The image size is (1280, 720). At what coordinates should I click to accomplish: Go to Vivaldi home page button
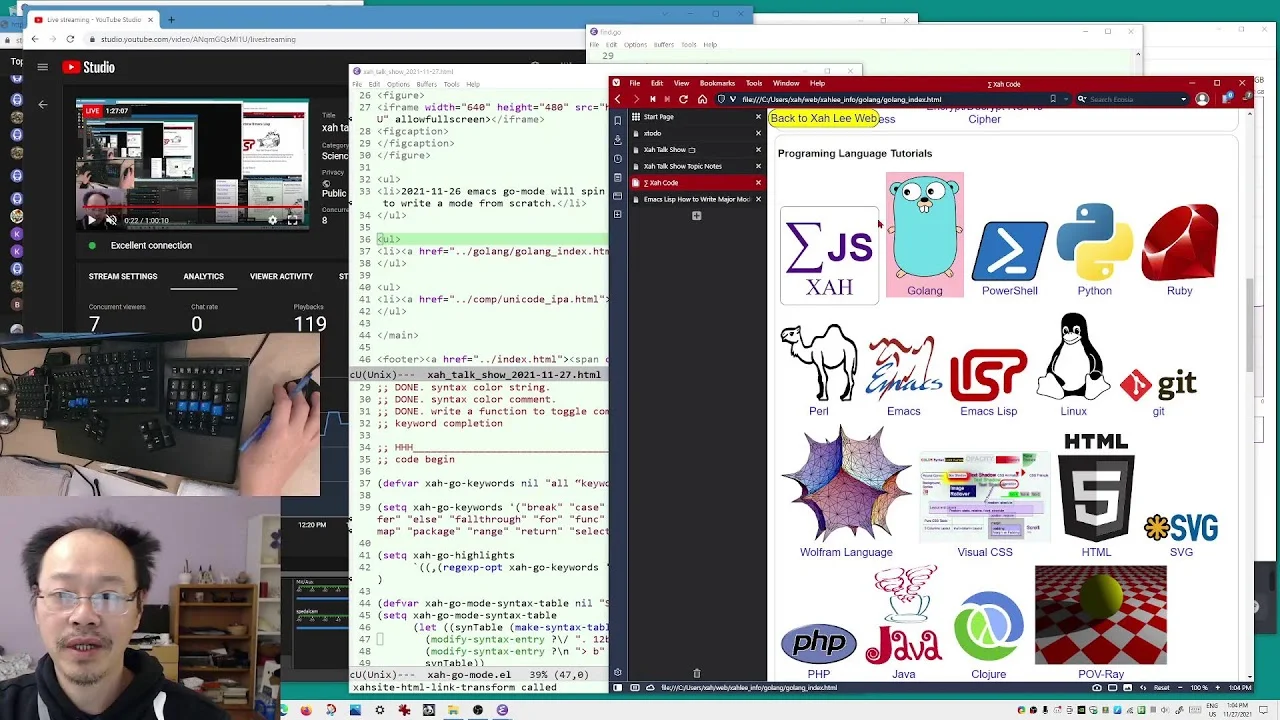pyautogui.click(x=702, y=99)
